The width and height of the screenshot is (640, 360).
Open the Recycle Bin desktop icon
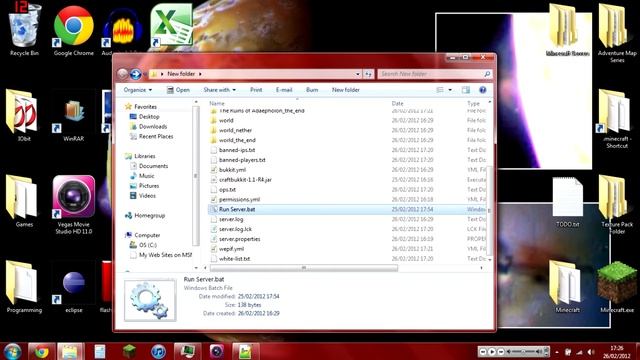24,29
